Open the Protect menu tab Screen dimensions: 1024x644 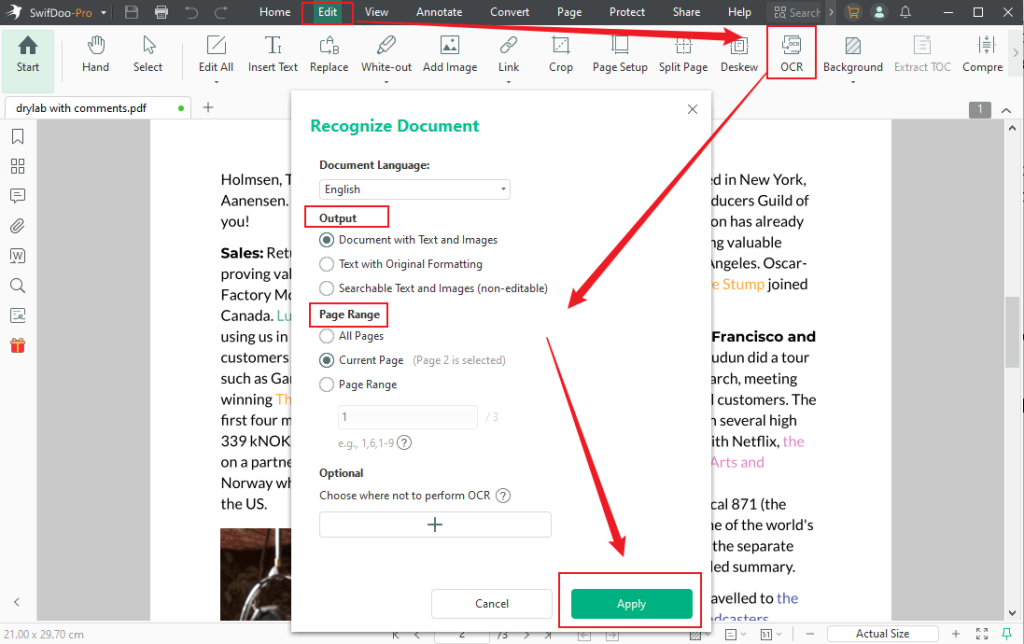[627, 12]
